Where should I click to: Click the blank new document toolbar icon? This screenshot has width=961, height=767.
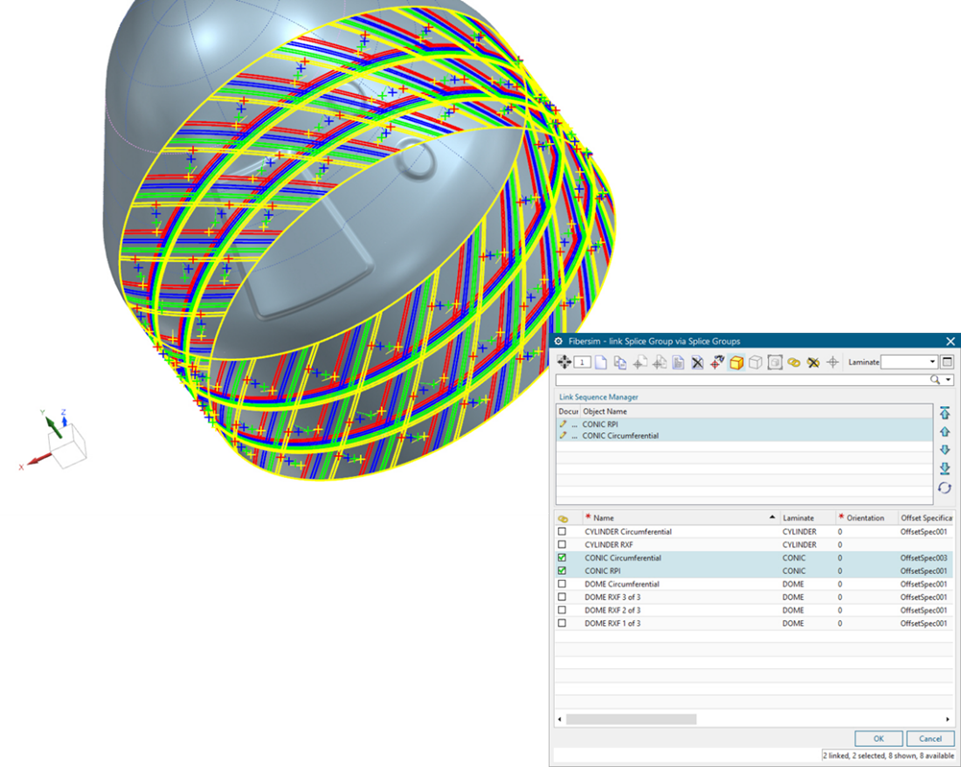(x=601, y=362)
